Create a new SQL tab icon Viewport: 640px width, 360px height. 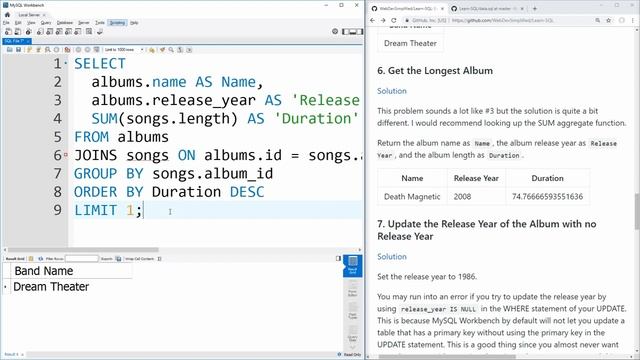click(8, 32)
